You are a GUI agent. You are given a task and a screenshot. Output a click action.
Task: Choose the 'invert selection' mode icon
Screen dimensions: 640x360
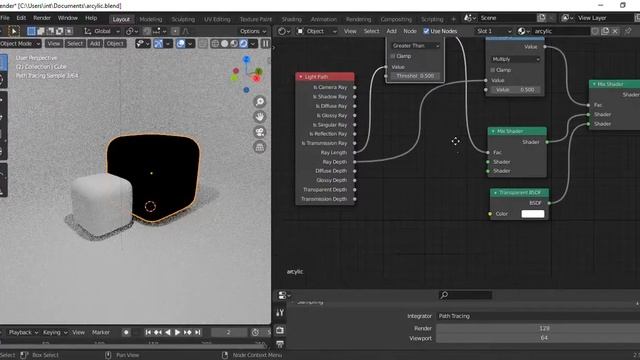click(60, 31)
